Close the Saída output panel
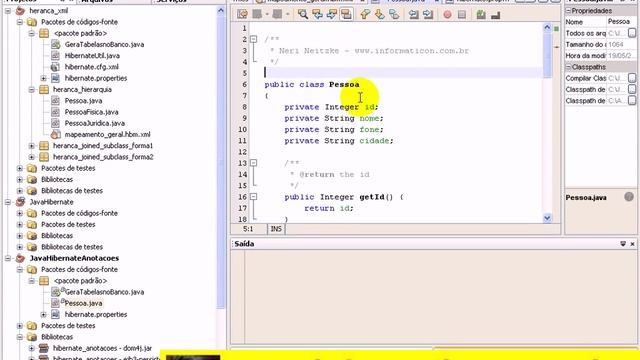640x360 pixels. click(632, 244)
